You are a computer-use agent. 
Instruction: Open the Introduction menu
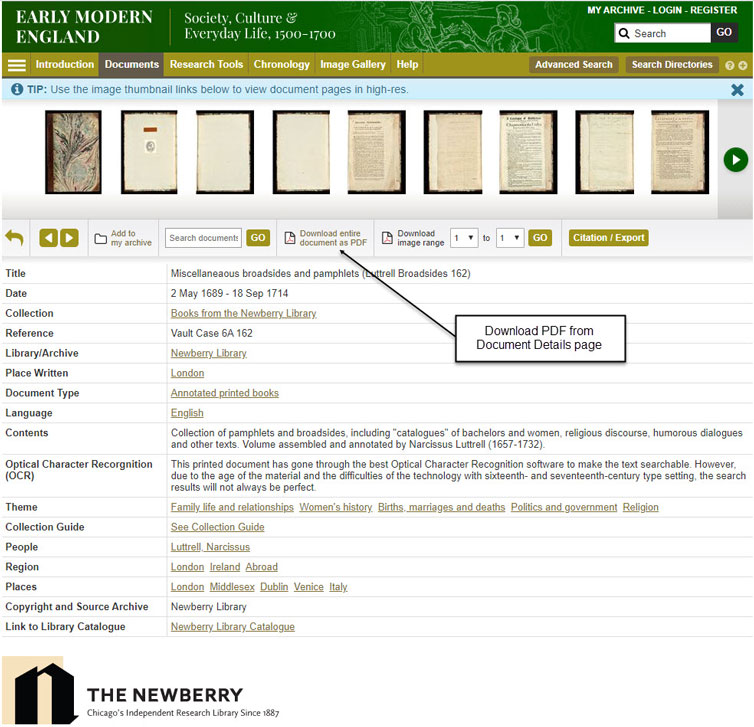(64, 64)
